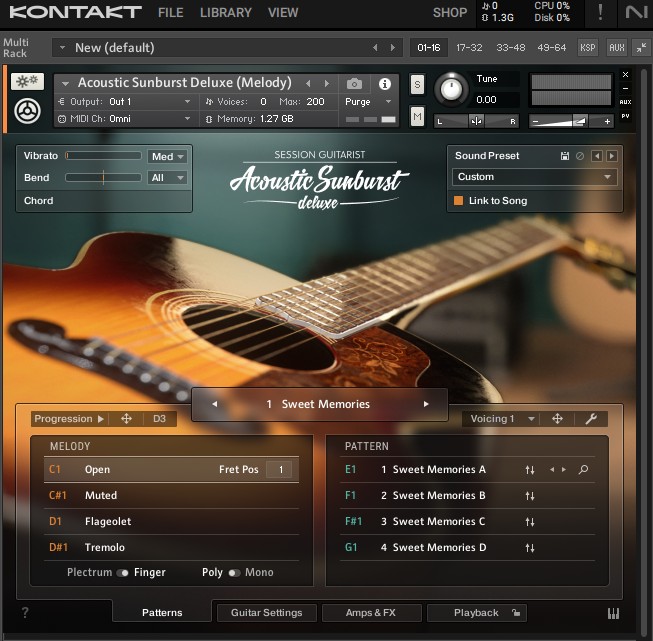Mute the instrument with M button

pyautogui.click(x=417, y=116)
